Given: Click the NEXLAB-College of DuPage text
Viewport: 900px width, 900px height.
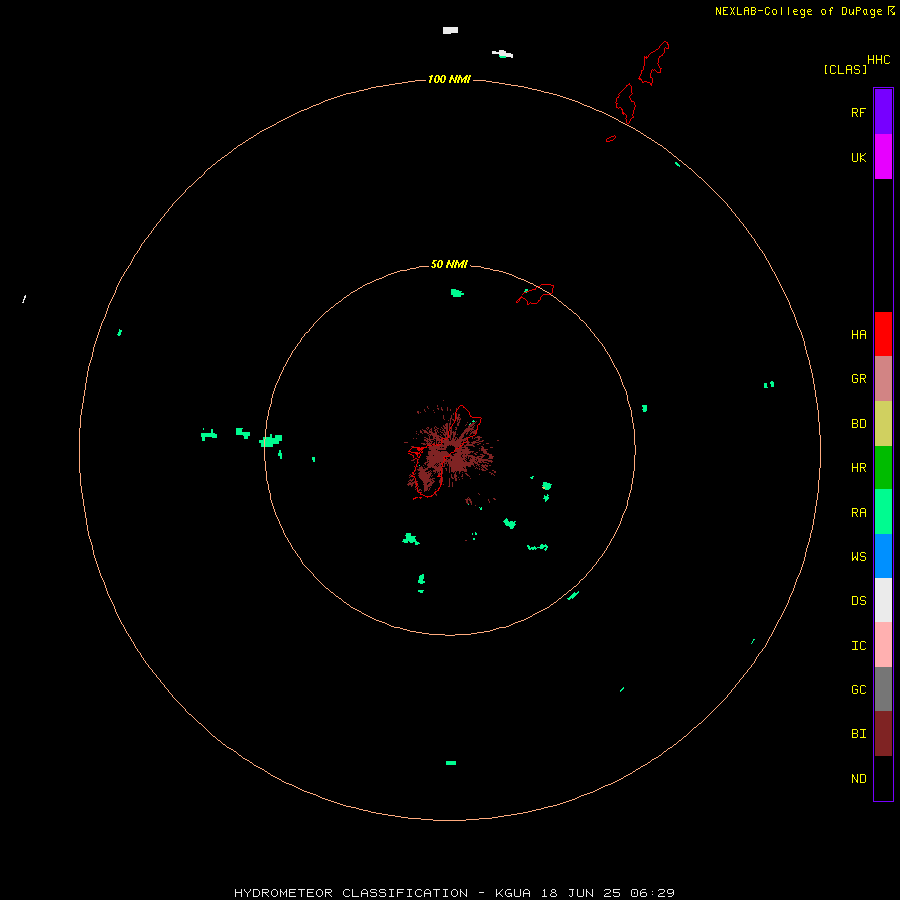Looking at the screenshot, I should (798, 11).
